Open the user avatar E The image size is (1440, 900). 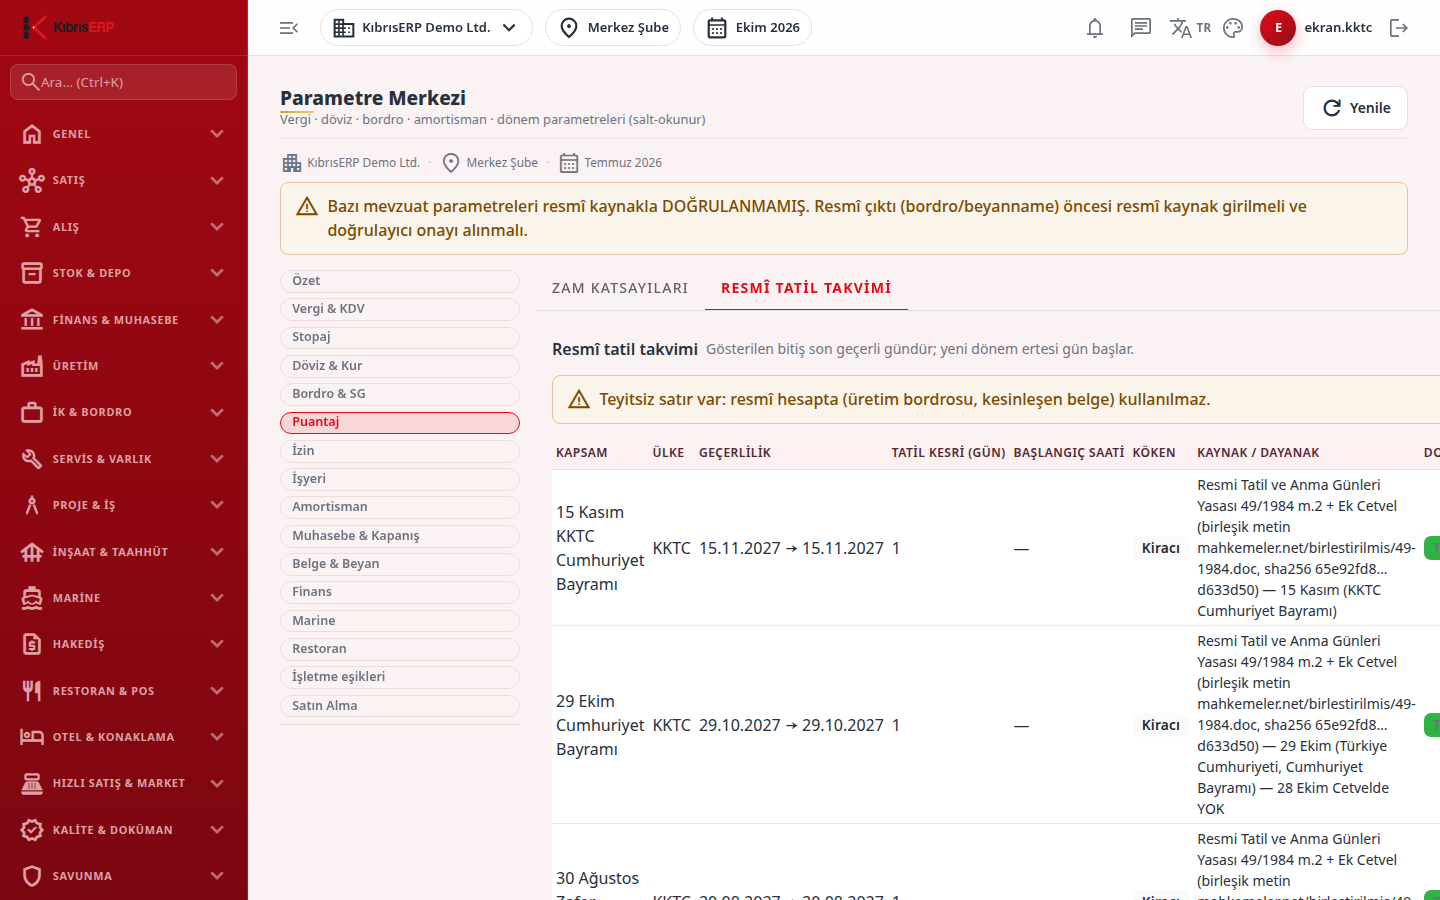point(1278,28)
